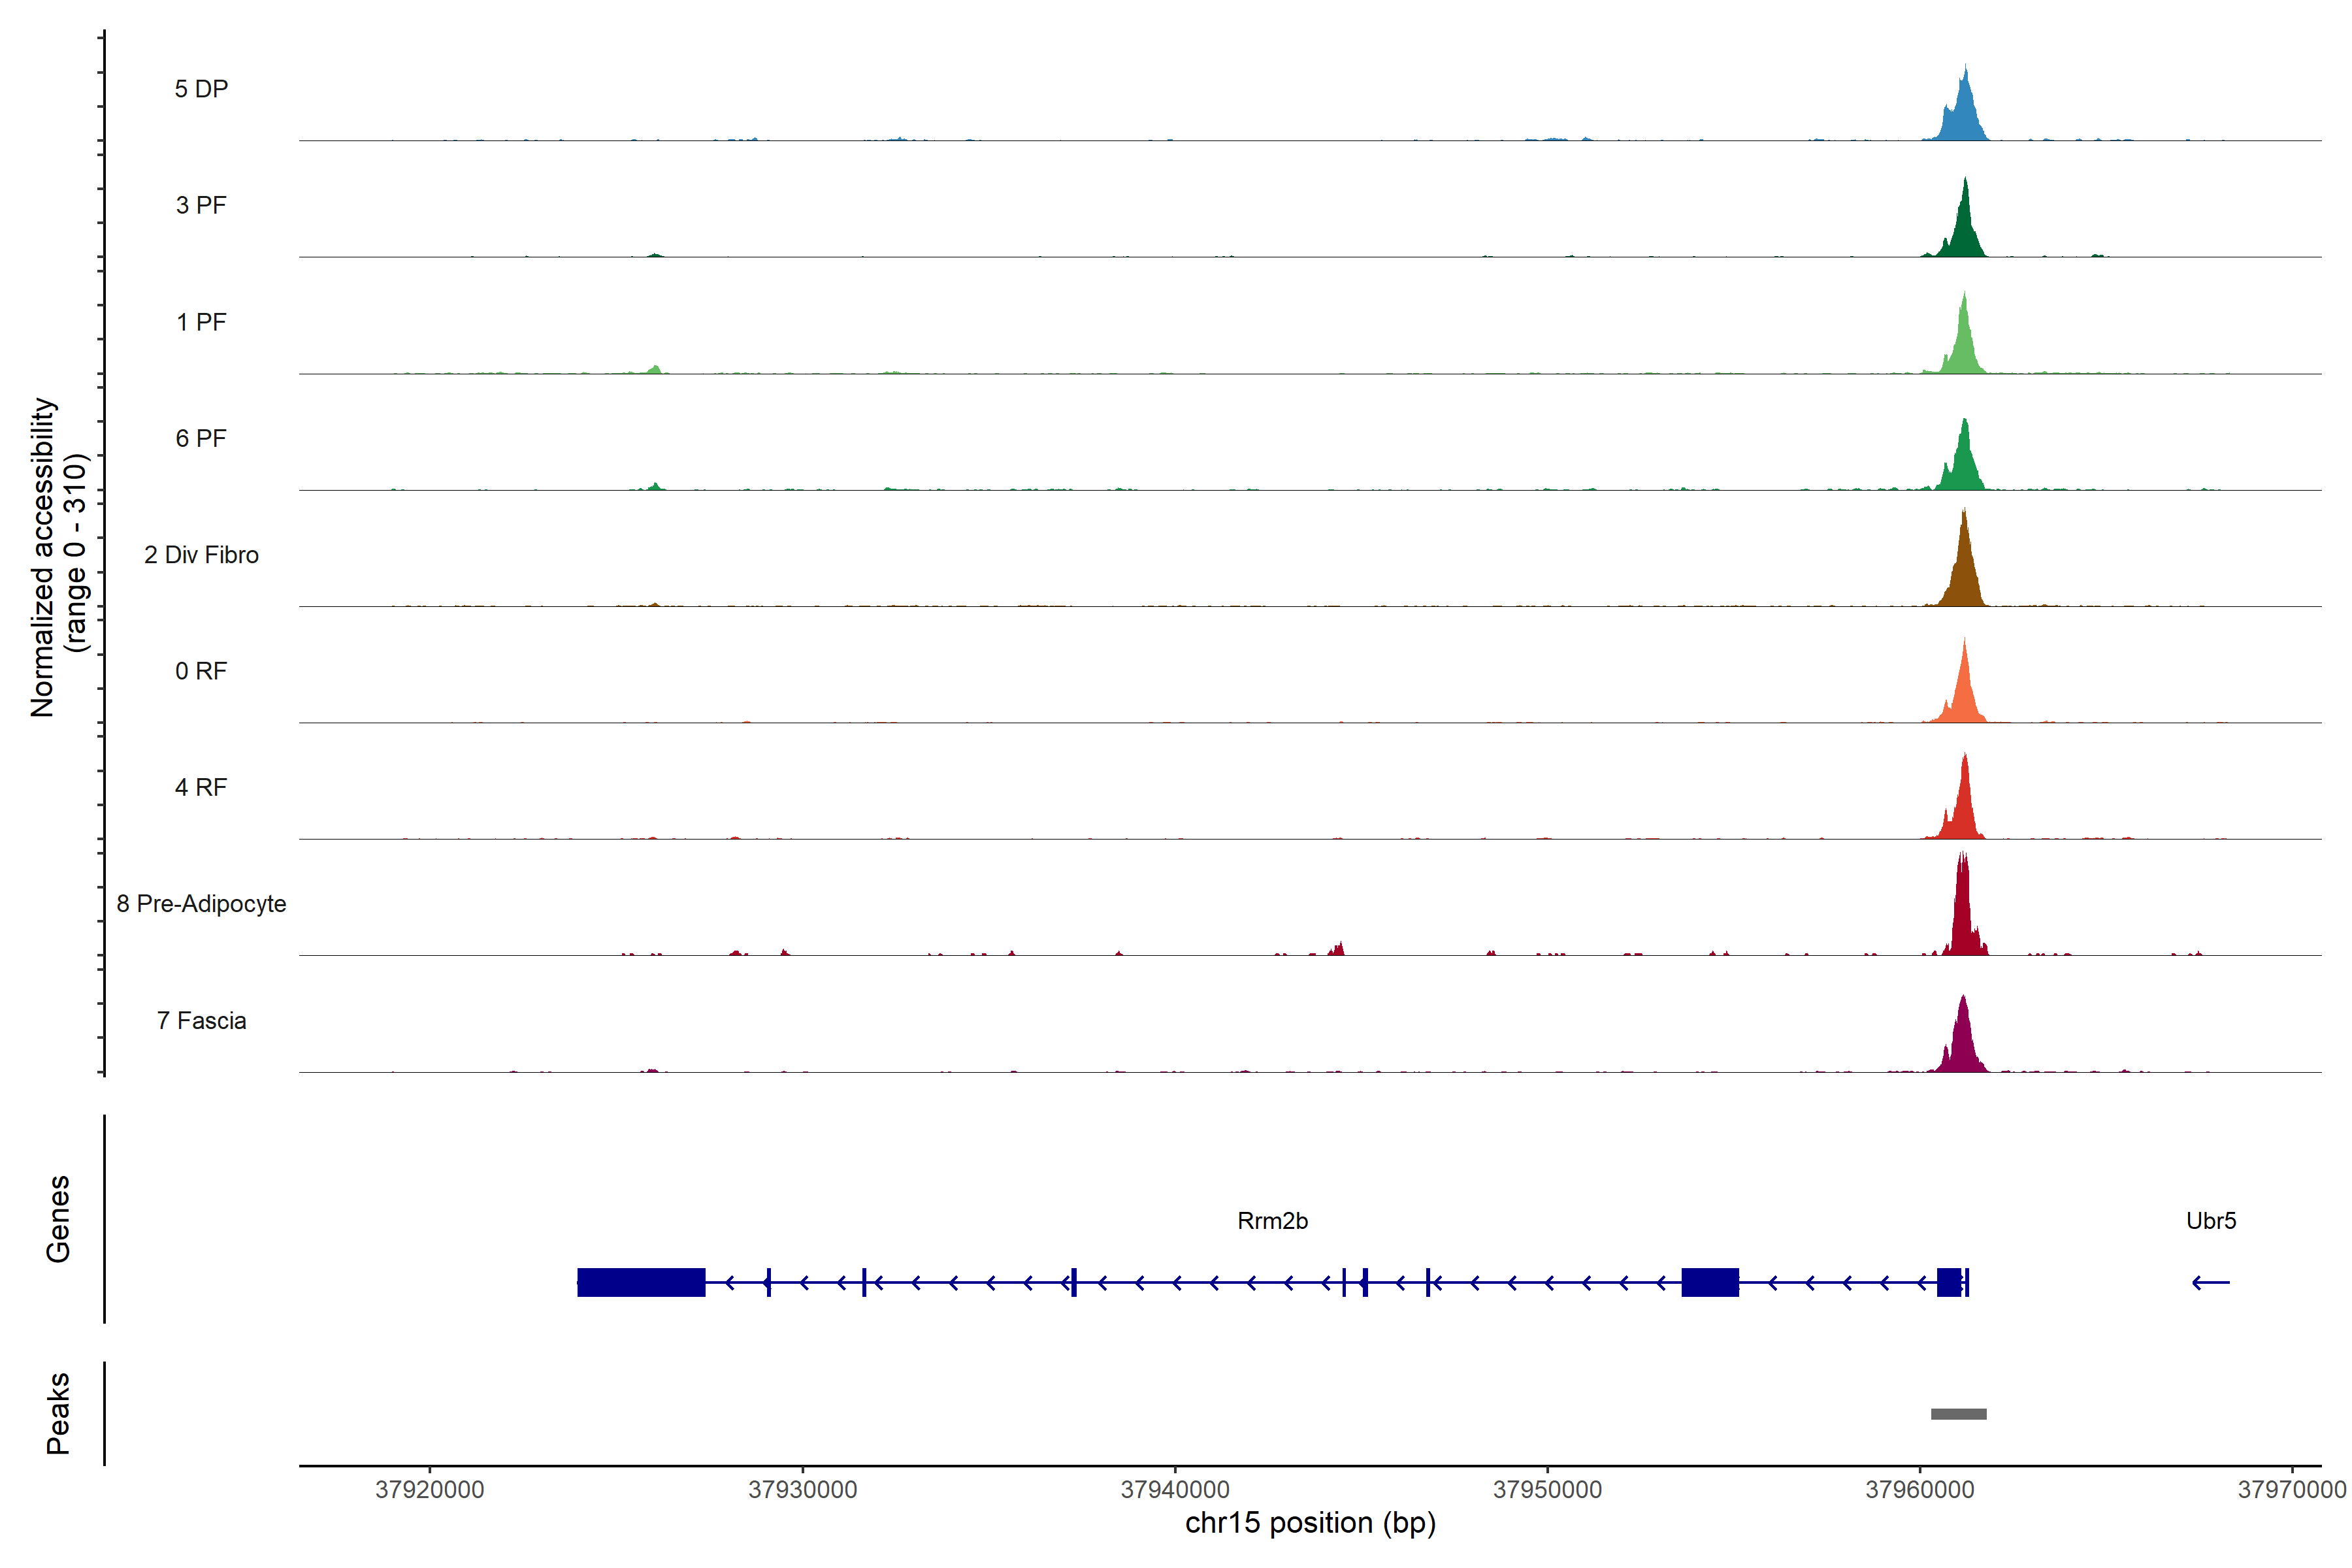Click the 2 Div Fibro label
The width and height of the screenshot is (2352, 1568).
[201, 555]
